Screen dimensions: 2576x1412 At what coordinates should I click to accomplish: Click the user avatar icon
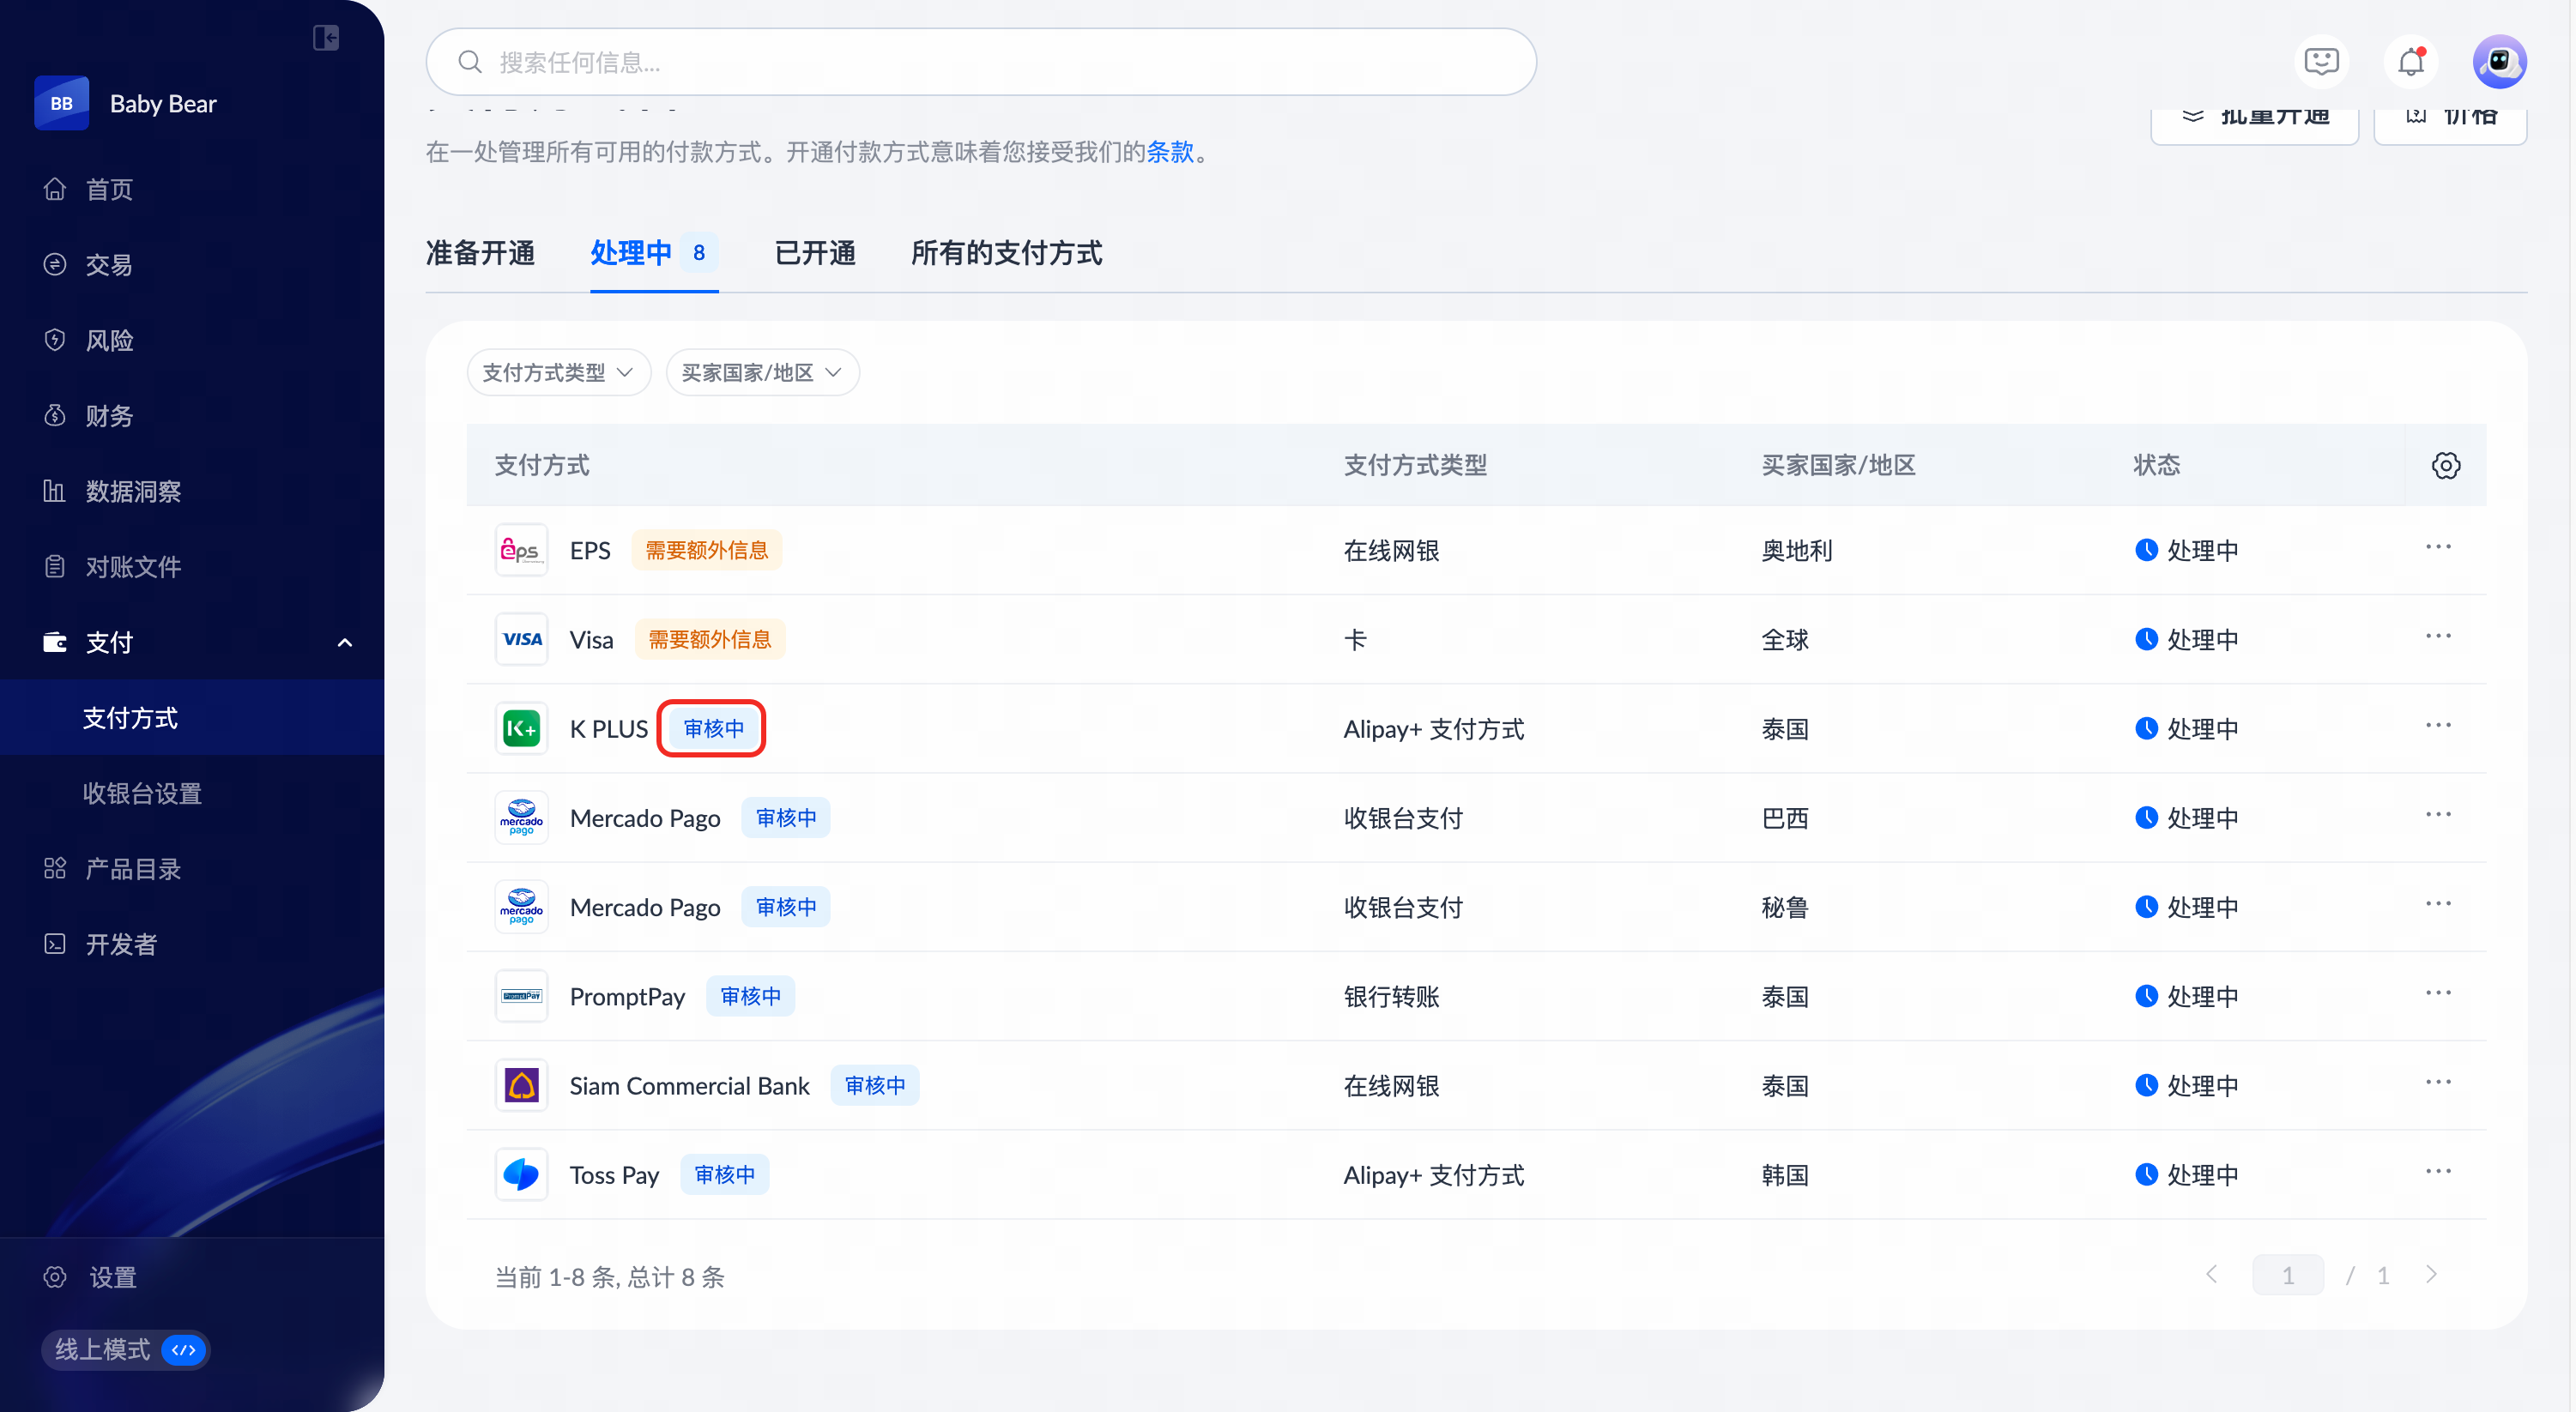click(2499, 62)
